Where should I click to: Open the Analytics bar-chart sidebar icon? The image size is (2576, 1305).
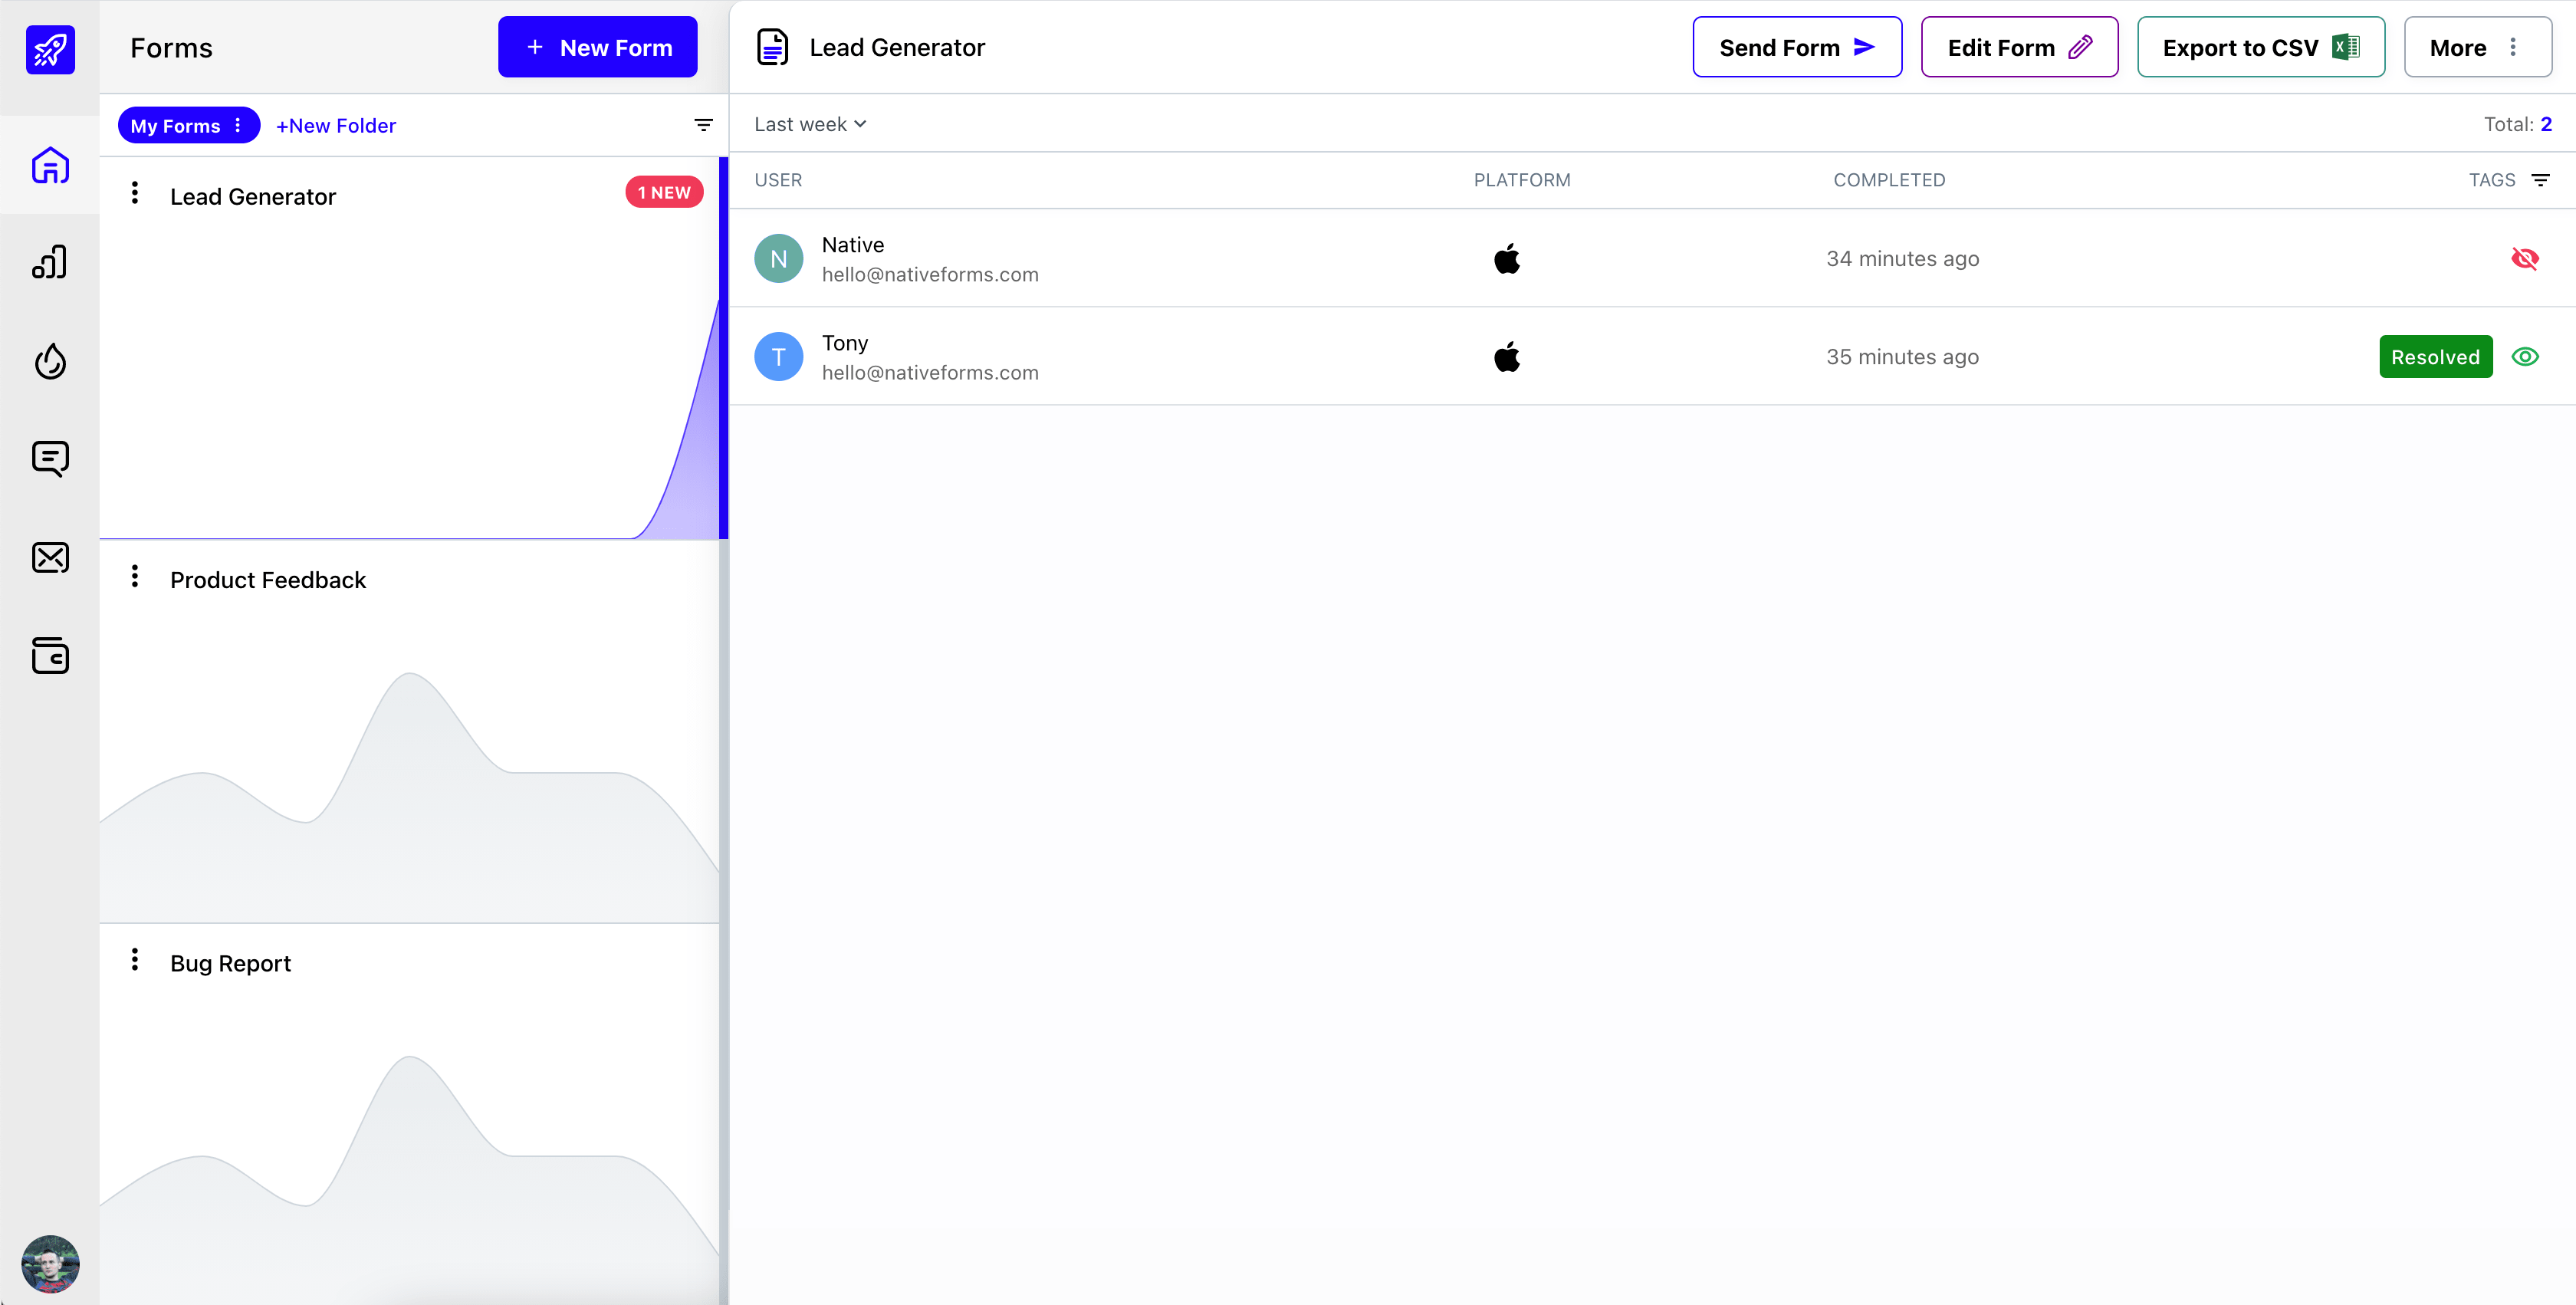[x=50, y=261]
